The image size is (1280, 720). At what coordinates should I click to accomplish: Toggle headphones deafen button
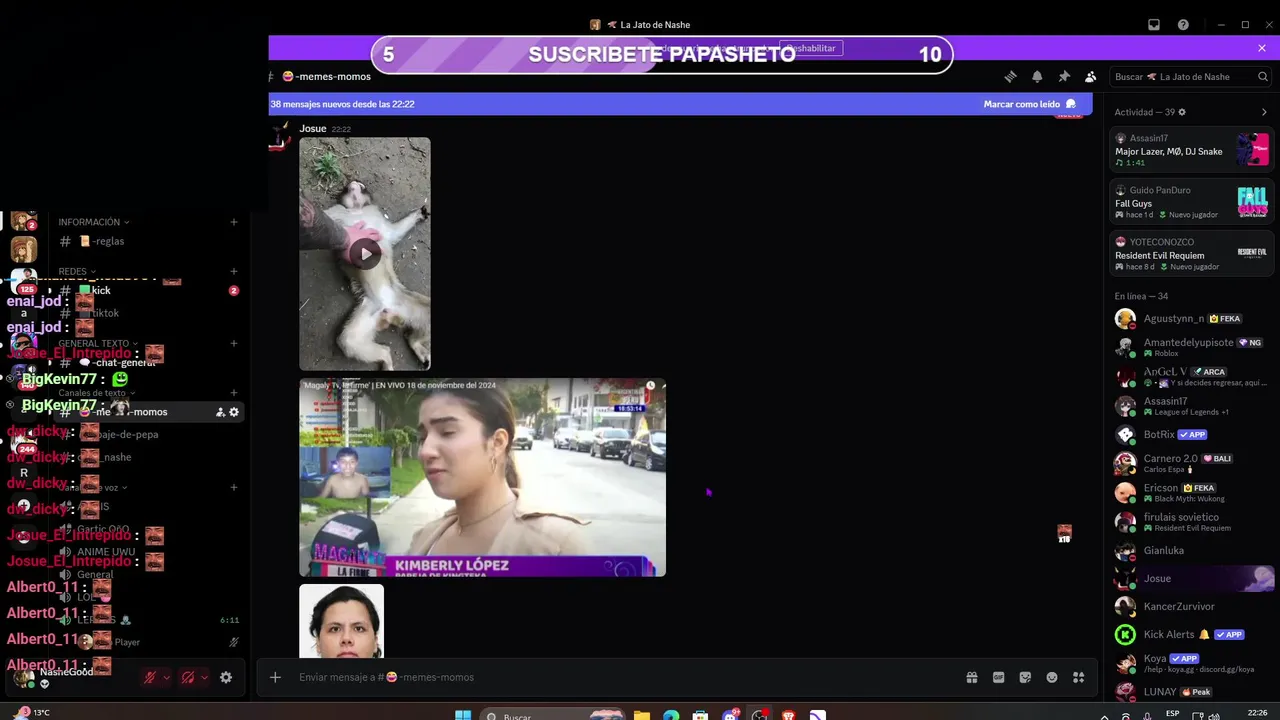(x=188, y=677)
